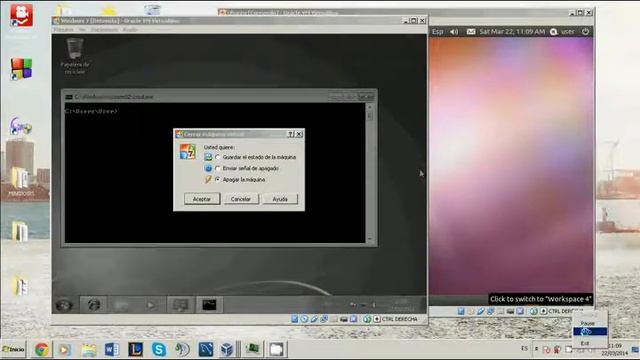The image size is (640, 360).
Task: Click the guest Windows 7 Start orb
Action: click(64, 305)
